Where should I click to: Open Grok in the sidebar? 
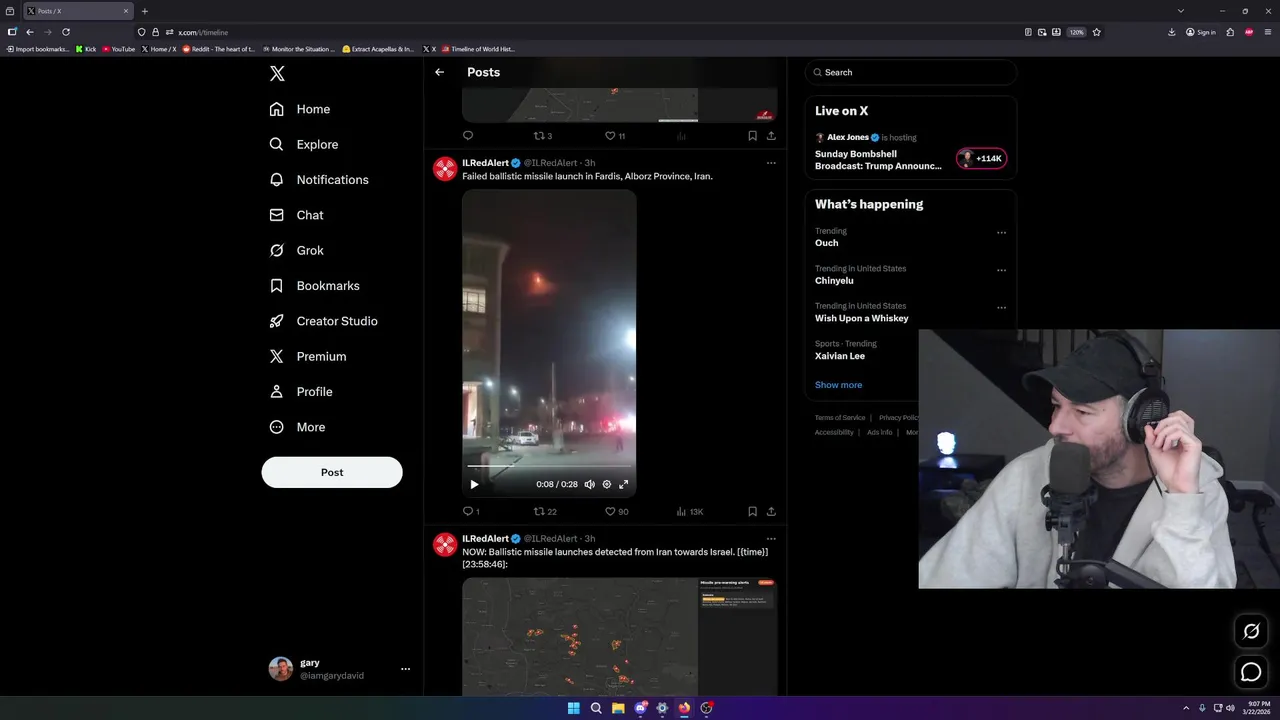[x=297, y=250]
